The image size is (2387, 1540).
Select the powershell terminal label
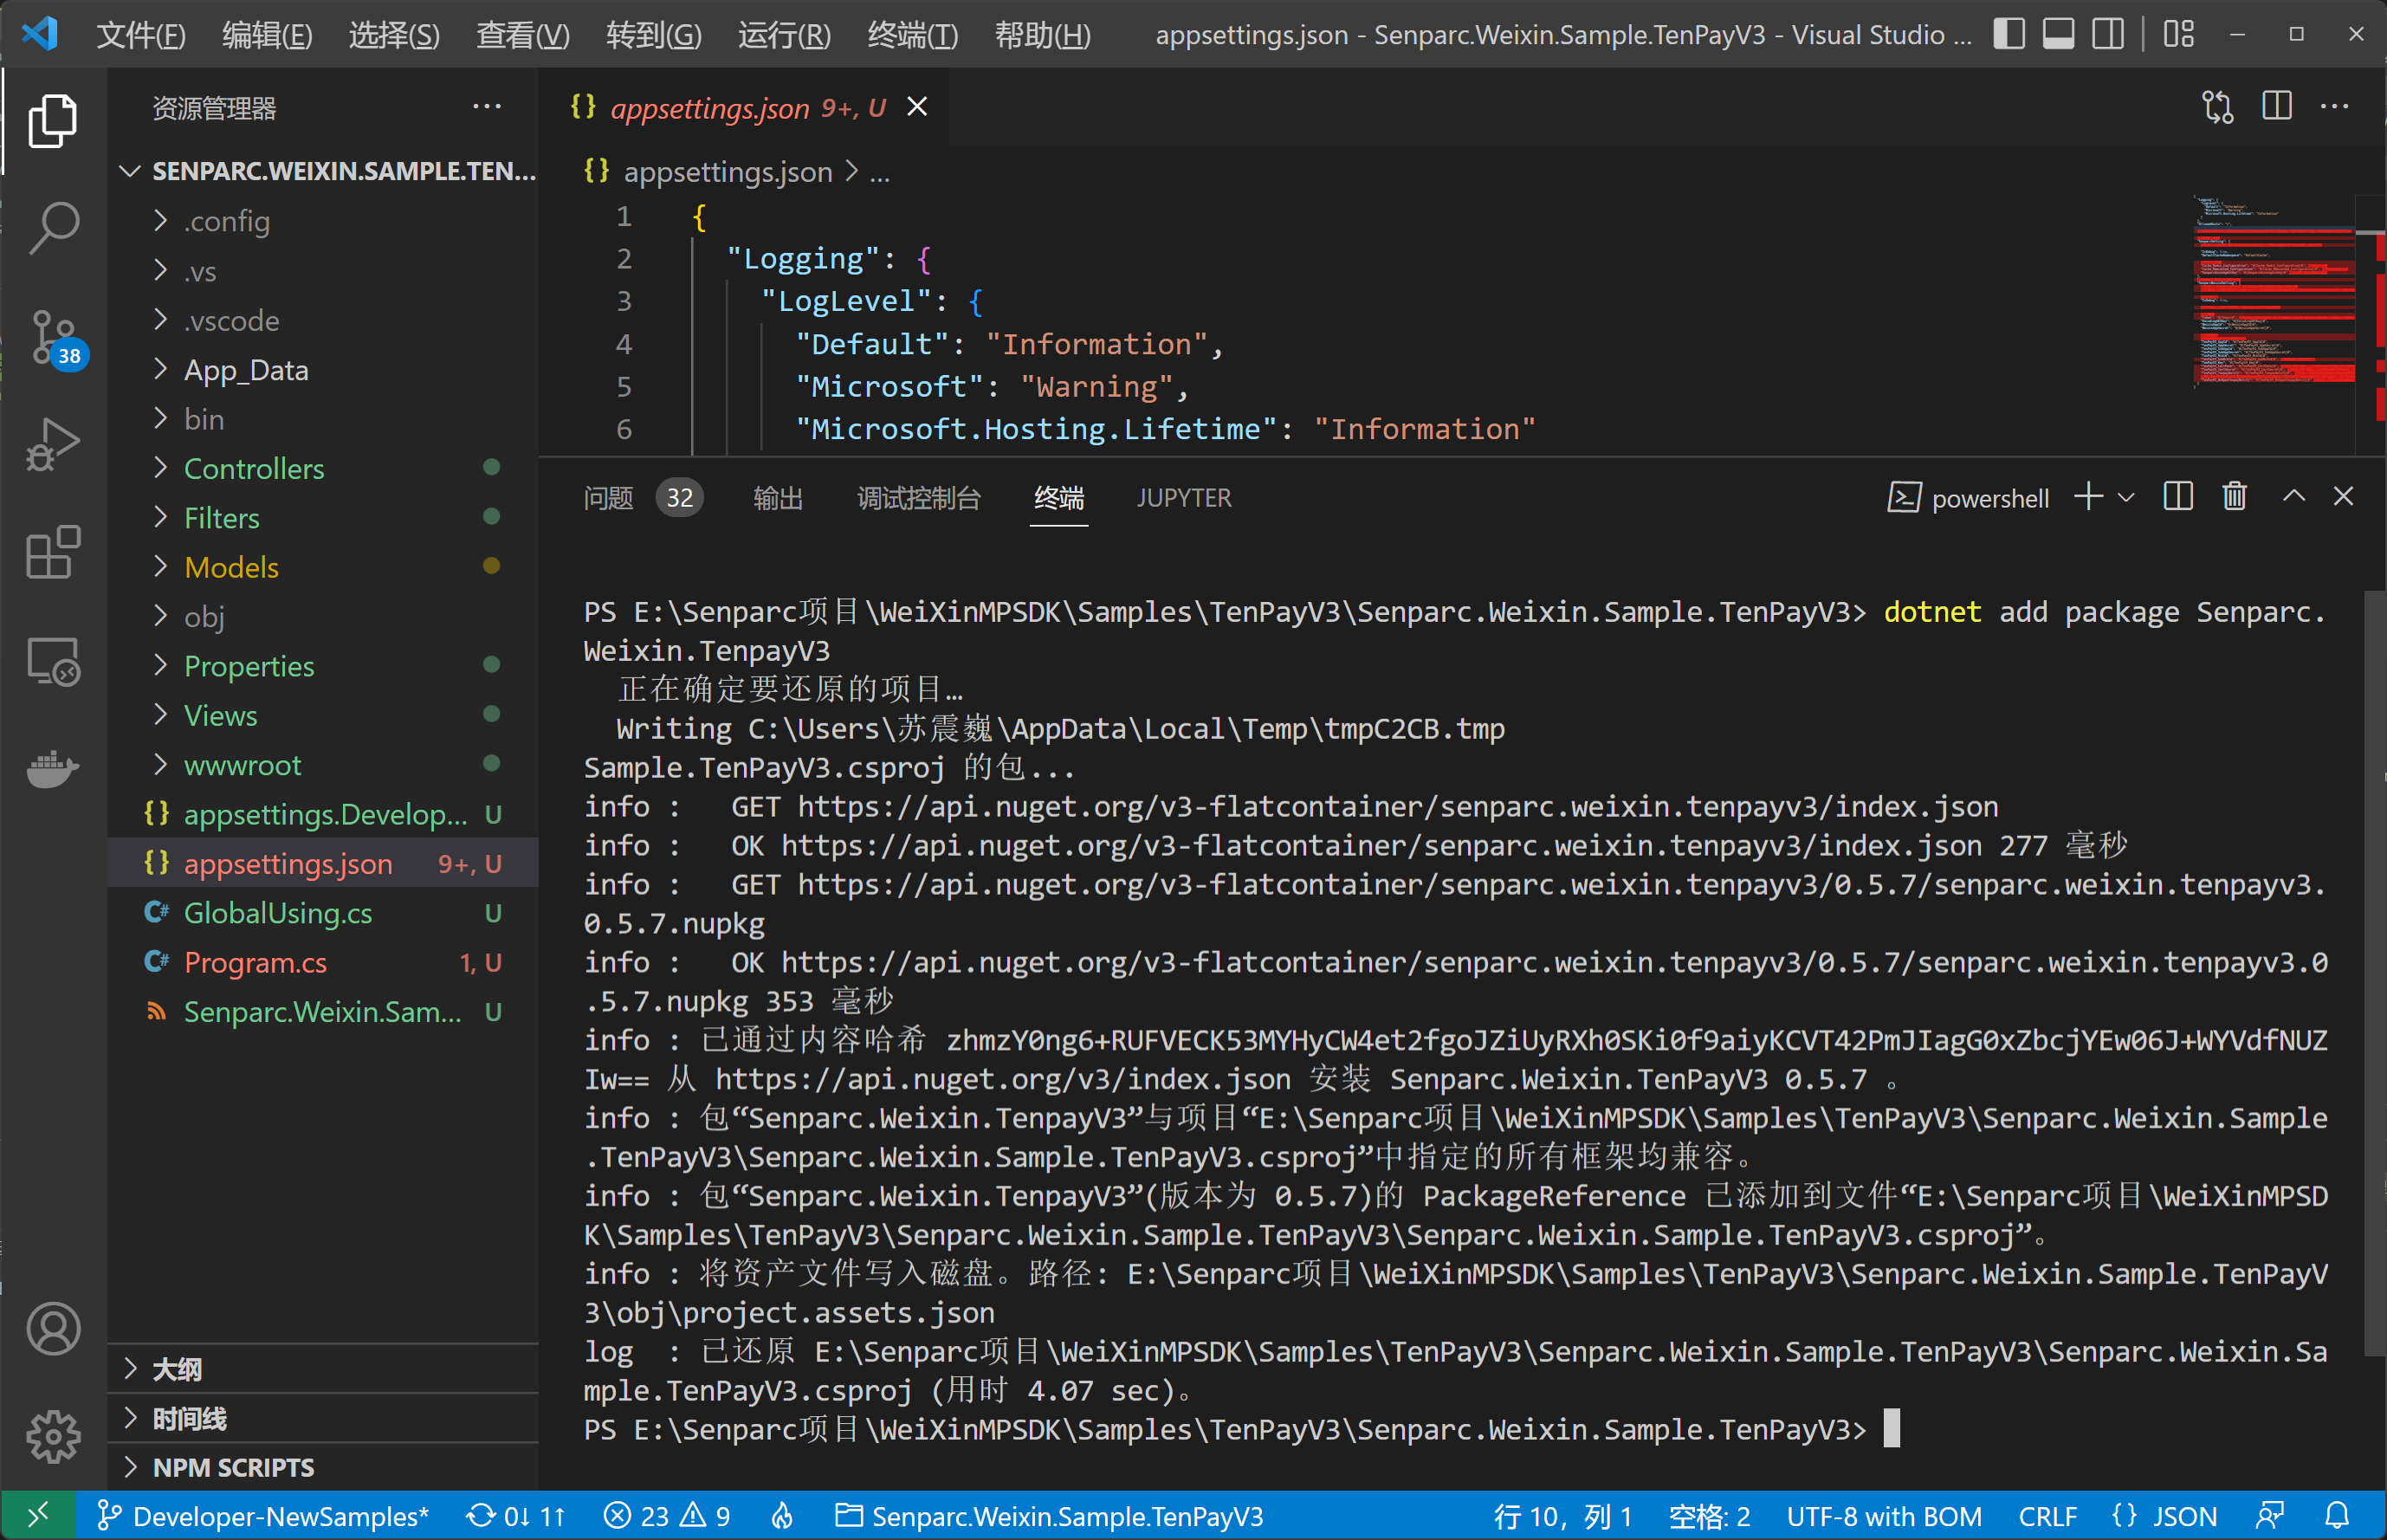click(x=1968, y=497)
